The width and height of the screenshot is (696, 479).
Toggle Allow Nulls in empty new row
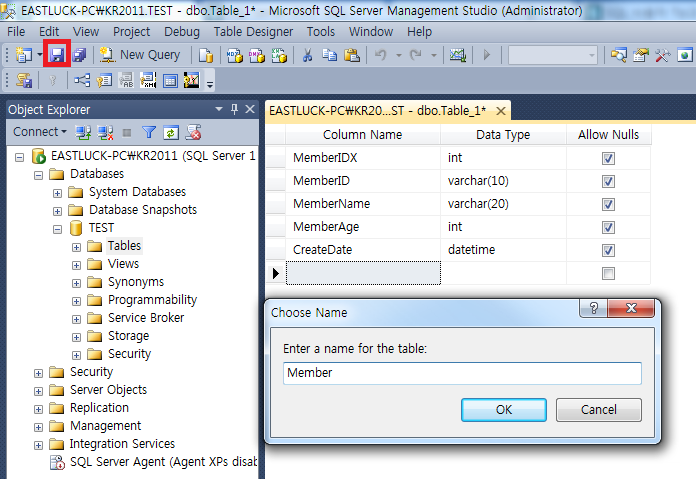point(608,273)
